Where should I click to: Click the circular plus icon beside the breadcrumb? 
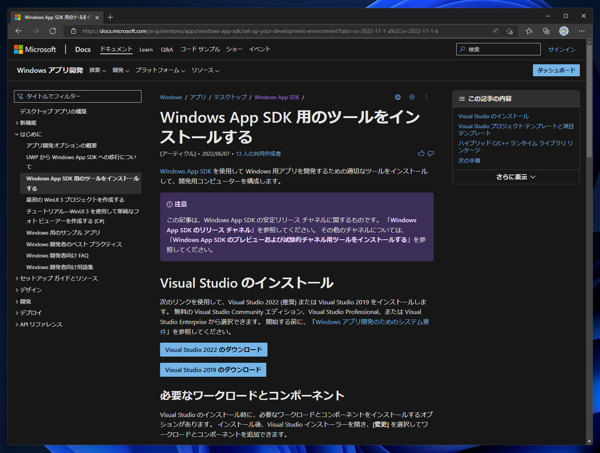tap(412, 97)
